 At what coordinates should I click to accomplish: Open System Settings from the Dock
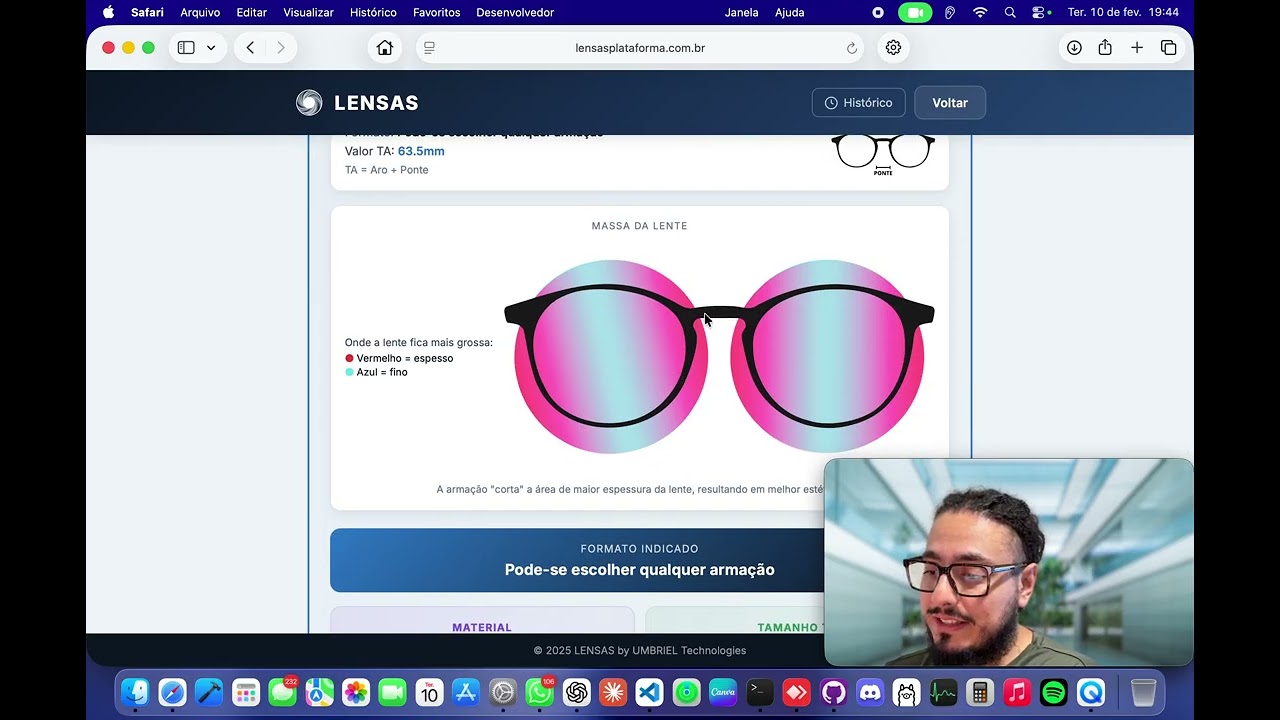point(503,692)
